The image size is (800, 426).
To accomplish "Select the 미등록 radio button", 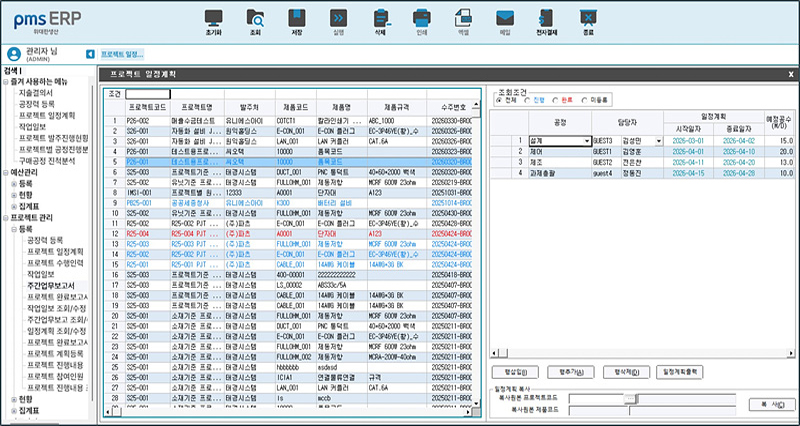I will point(584,101).
